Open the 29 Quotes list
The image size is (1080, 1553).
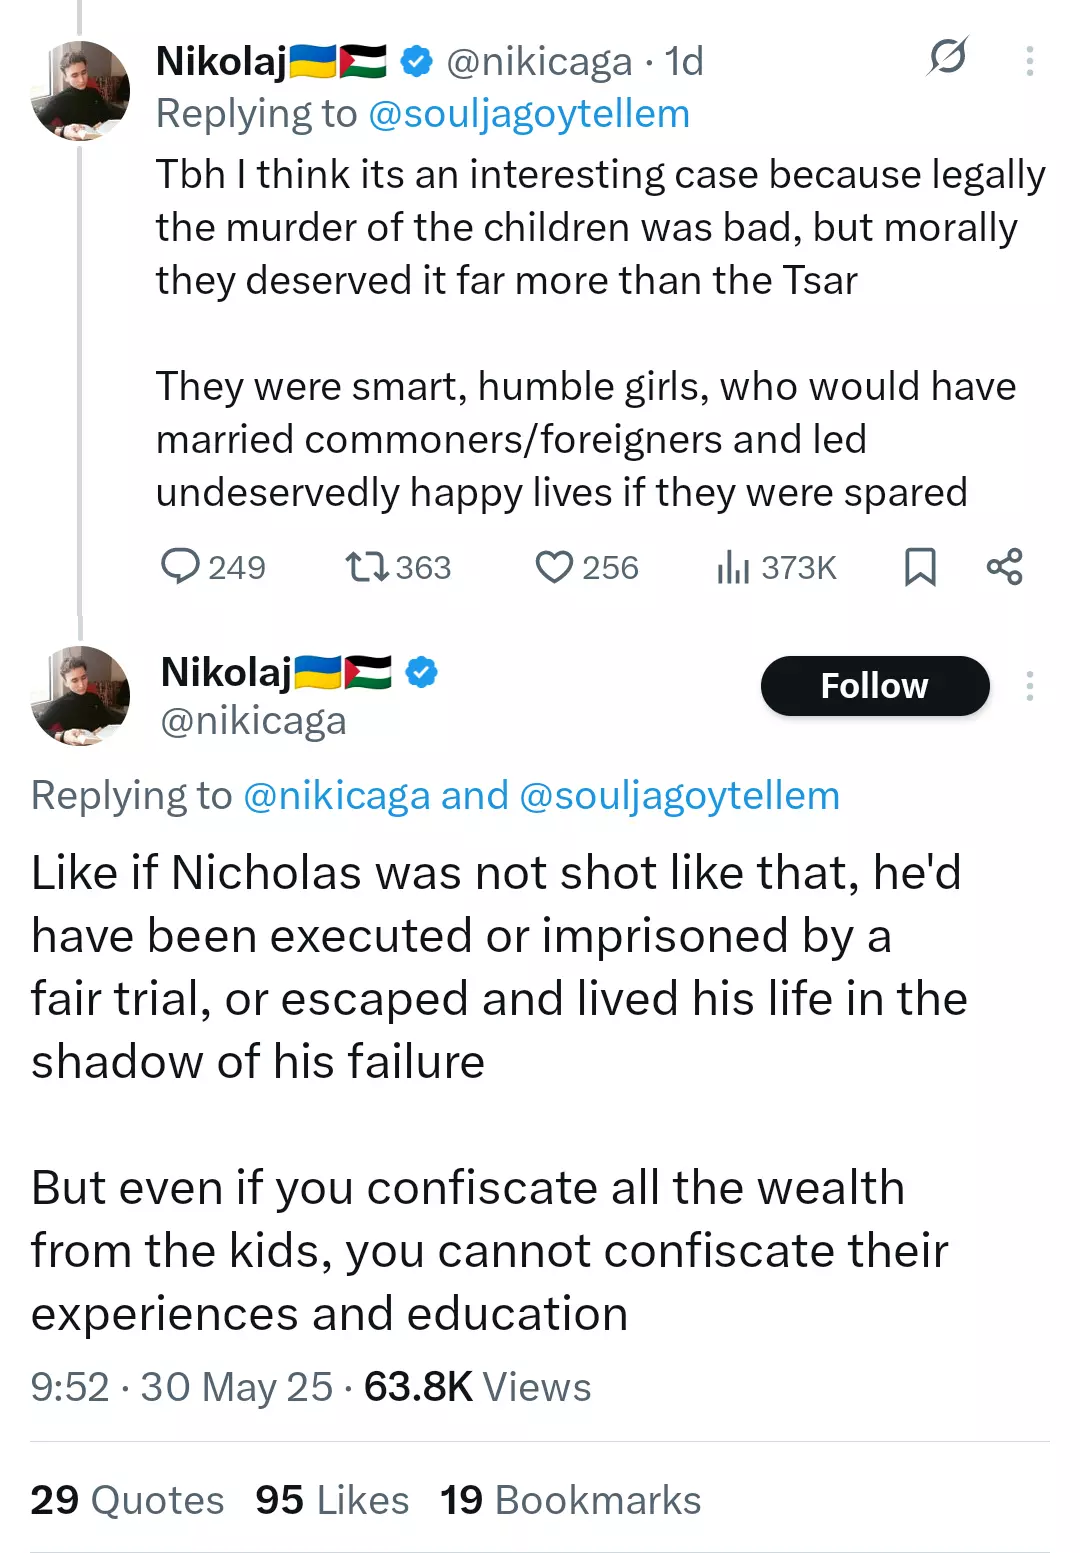(127, 1500)
